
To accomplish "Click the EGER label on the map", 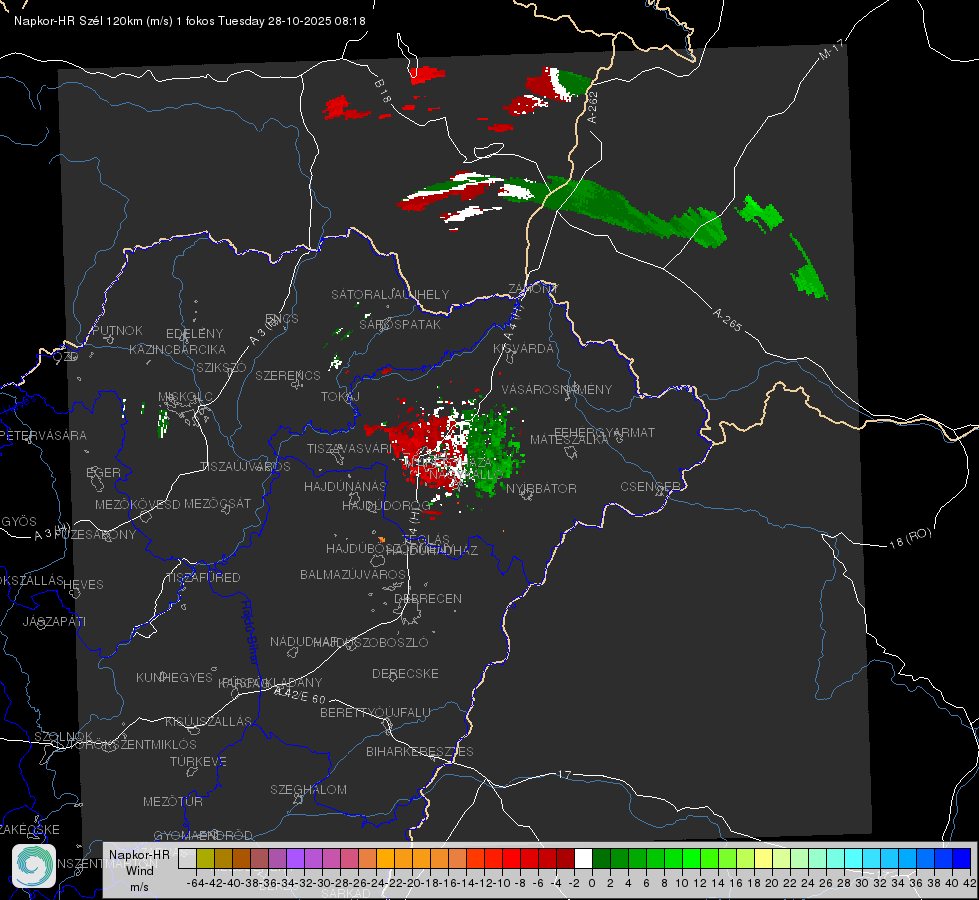I will [103, 473].
